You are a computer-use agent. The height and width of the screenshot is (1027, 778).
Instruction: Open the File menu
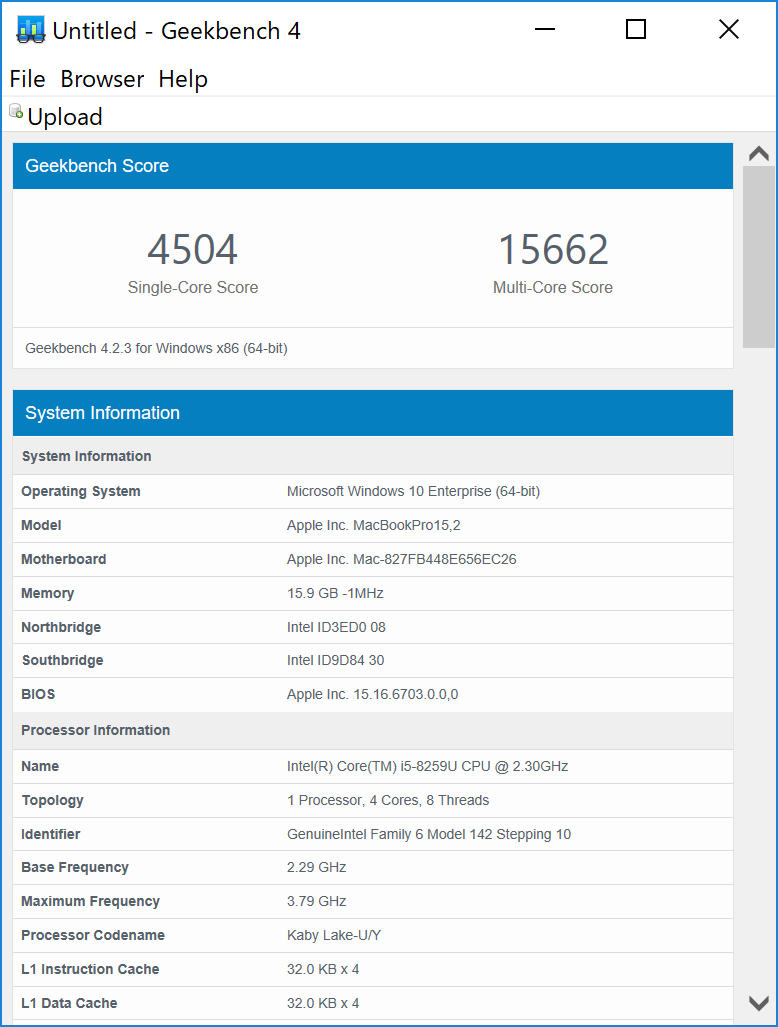(28, 79)
